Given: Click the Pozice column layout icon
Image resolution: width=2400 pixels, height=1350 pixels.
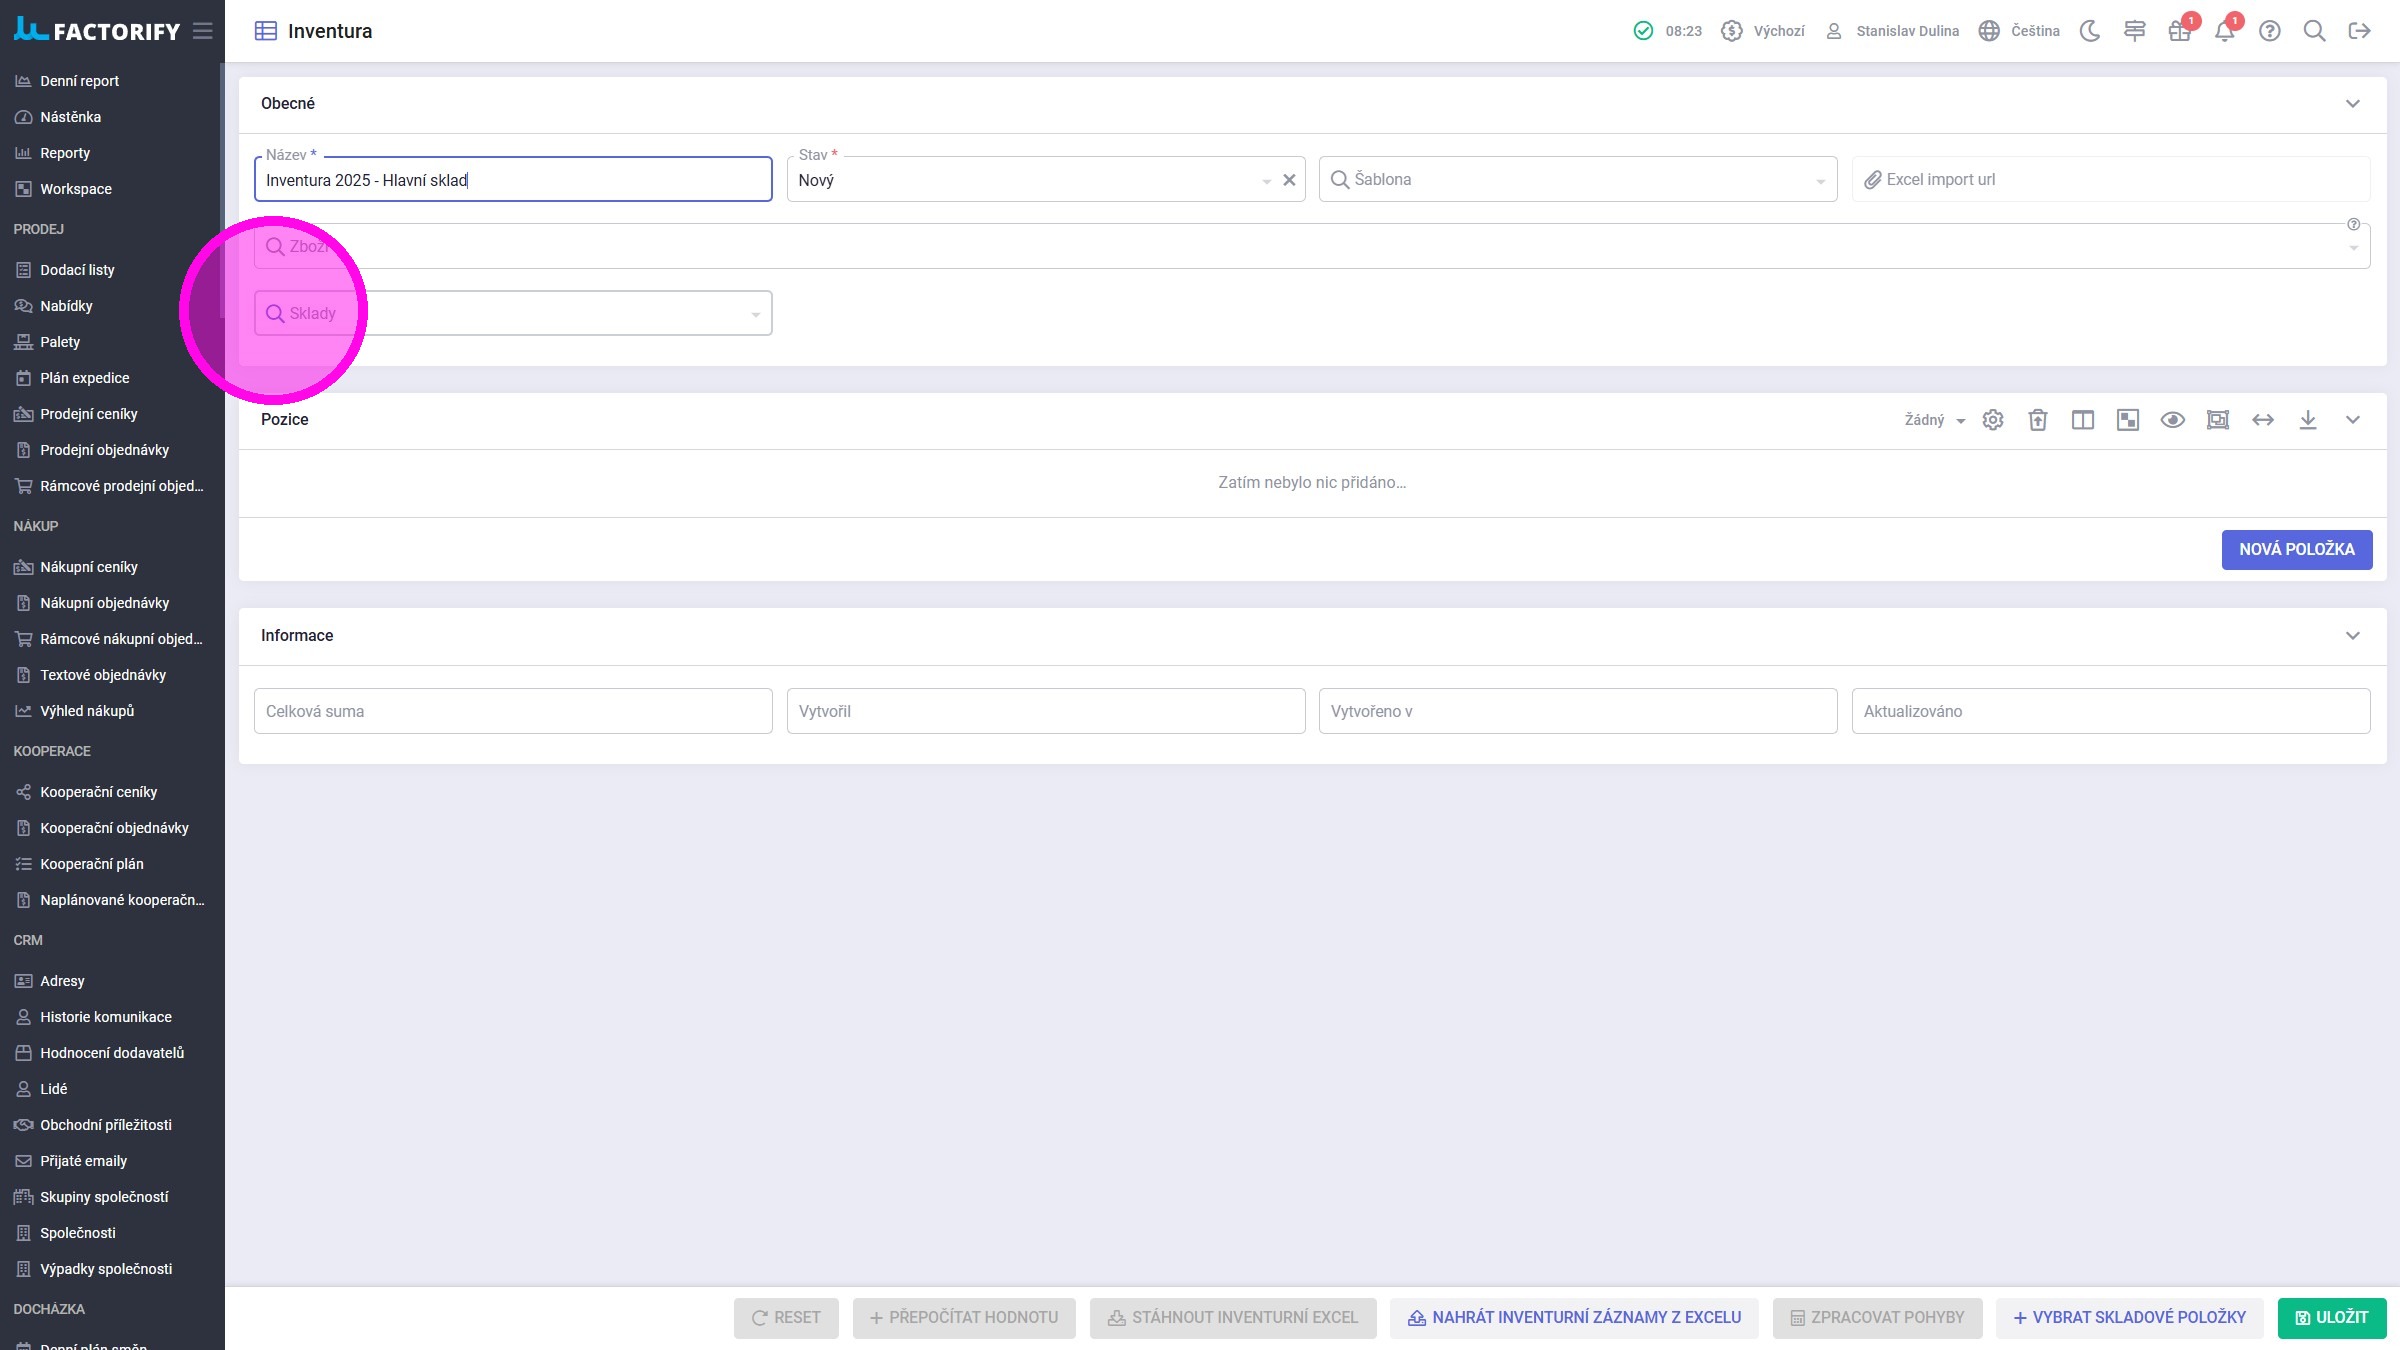Looking at the screenshot, I should 2082,420.
